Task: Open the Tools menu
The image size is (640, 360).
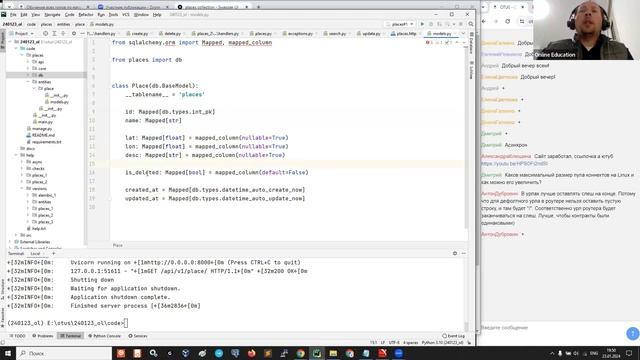Action: click(x=113, y=15)
